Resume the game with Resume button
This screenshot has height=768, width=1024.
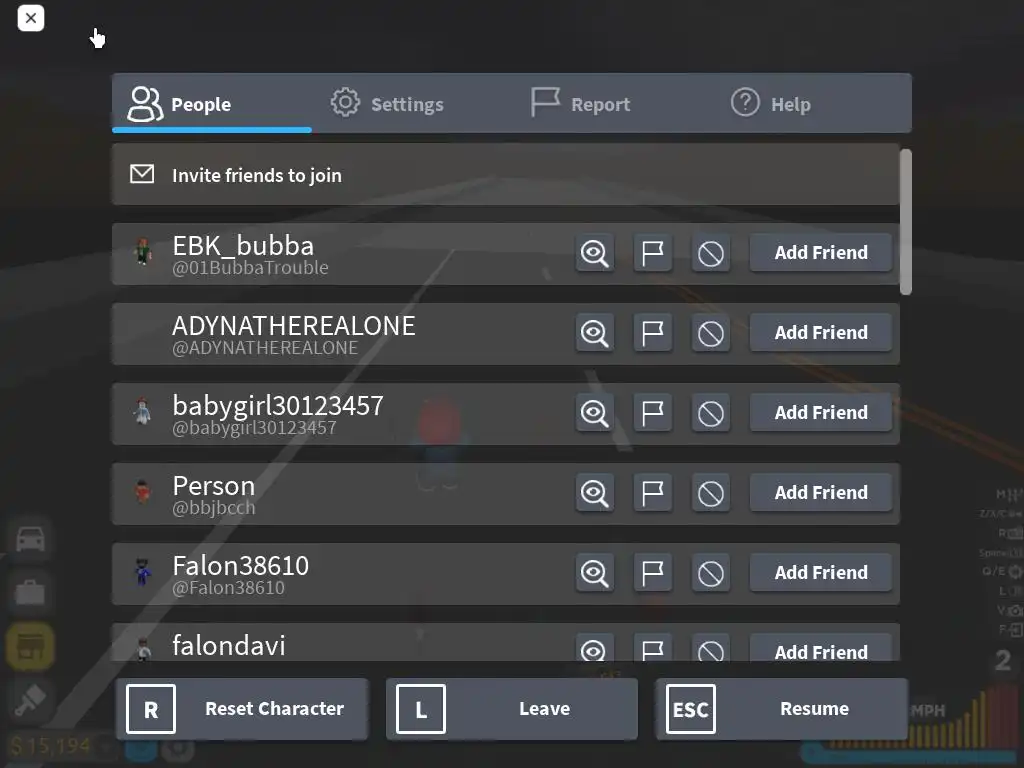[x=782, y=709]
